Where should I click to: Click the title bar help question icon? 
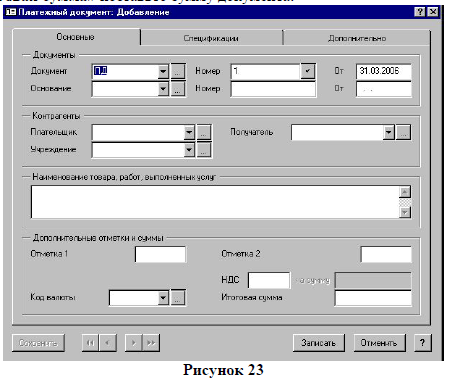(420, 12)
